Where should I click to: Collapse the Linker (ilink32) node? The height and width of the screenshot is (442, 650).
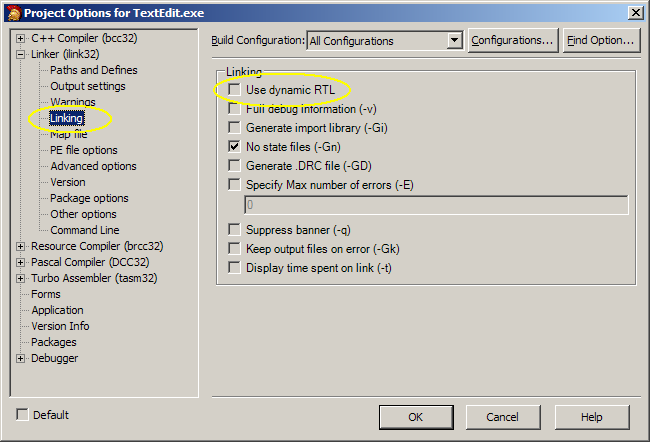[21, 54]
